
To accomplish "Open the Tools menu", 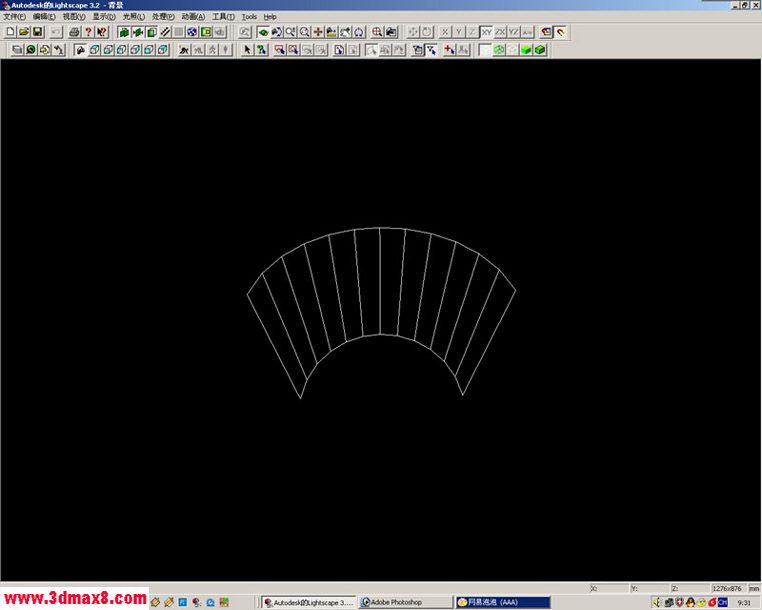I will tap(249, 17).
